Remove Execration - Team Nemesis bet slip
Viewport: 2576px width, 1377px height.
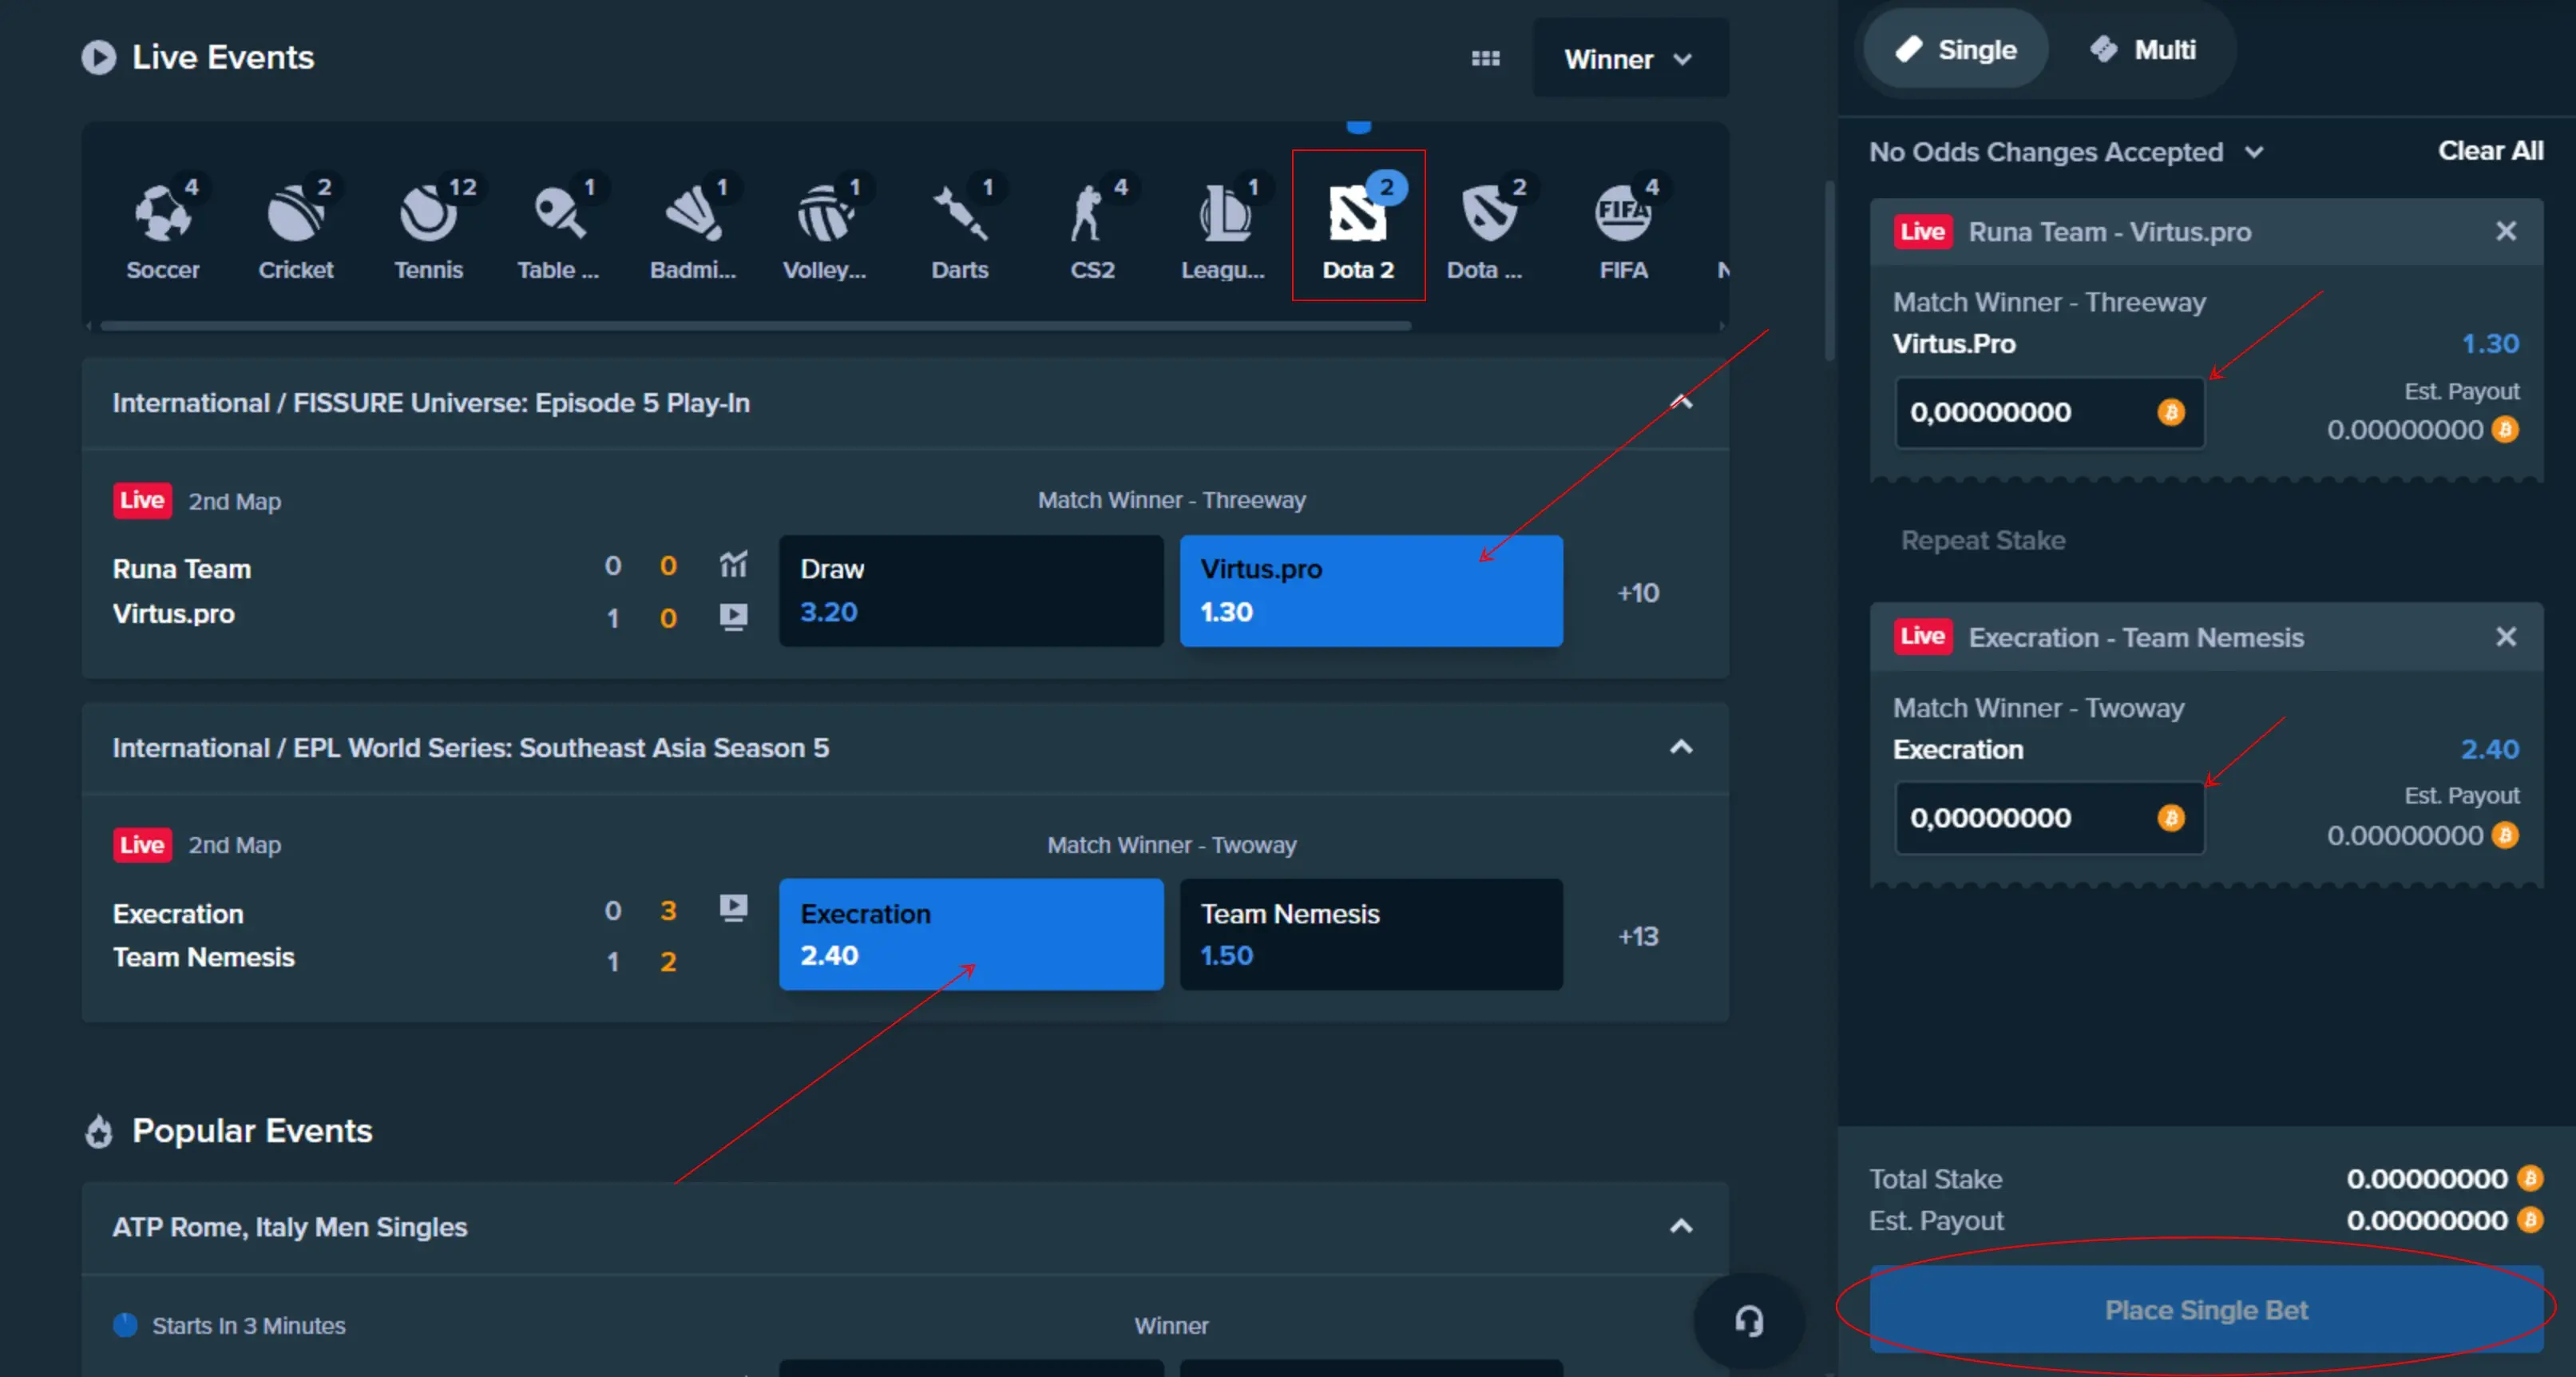tap(2505, 637)
